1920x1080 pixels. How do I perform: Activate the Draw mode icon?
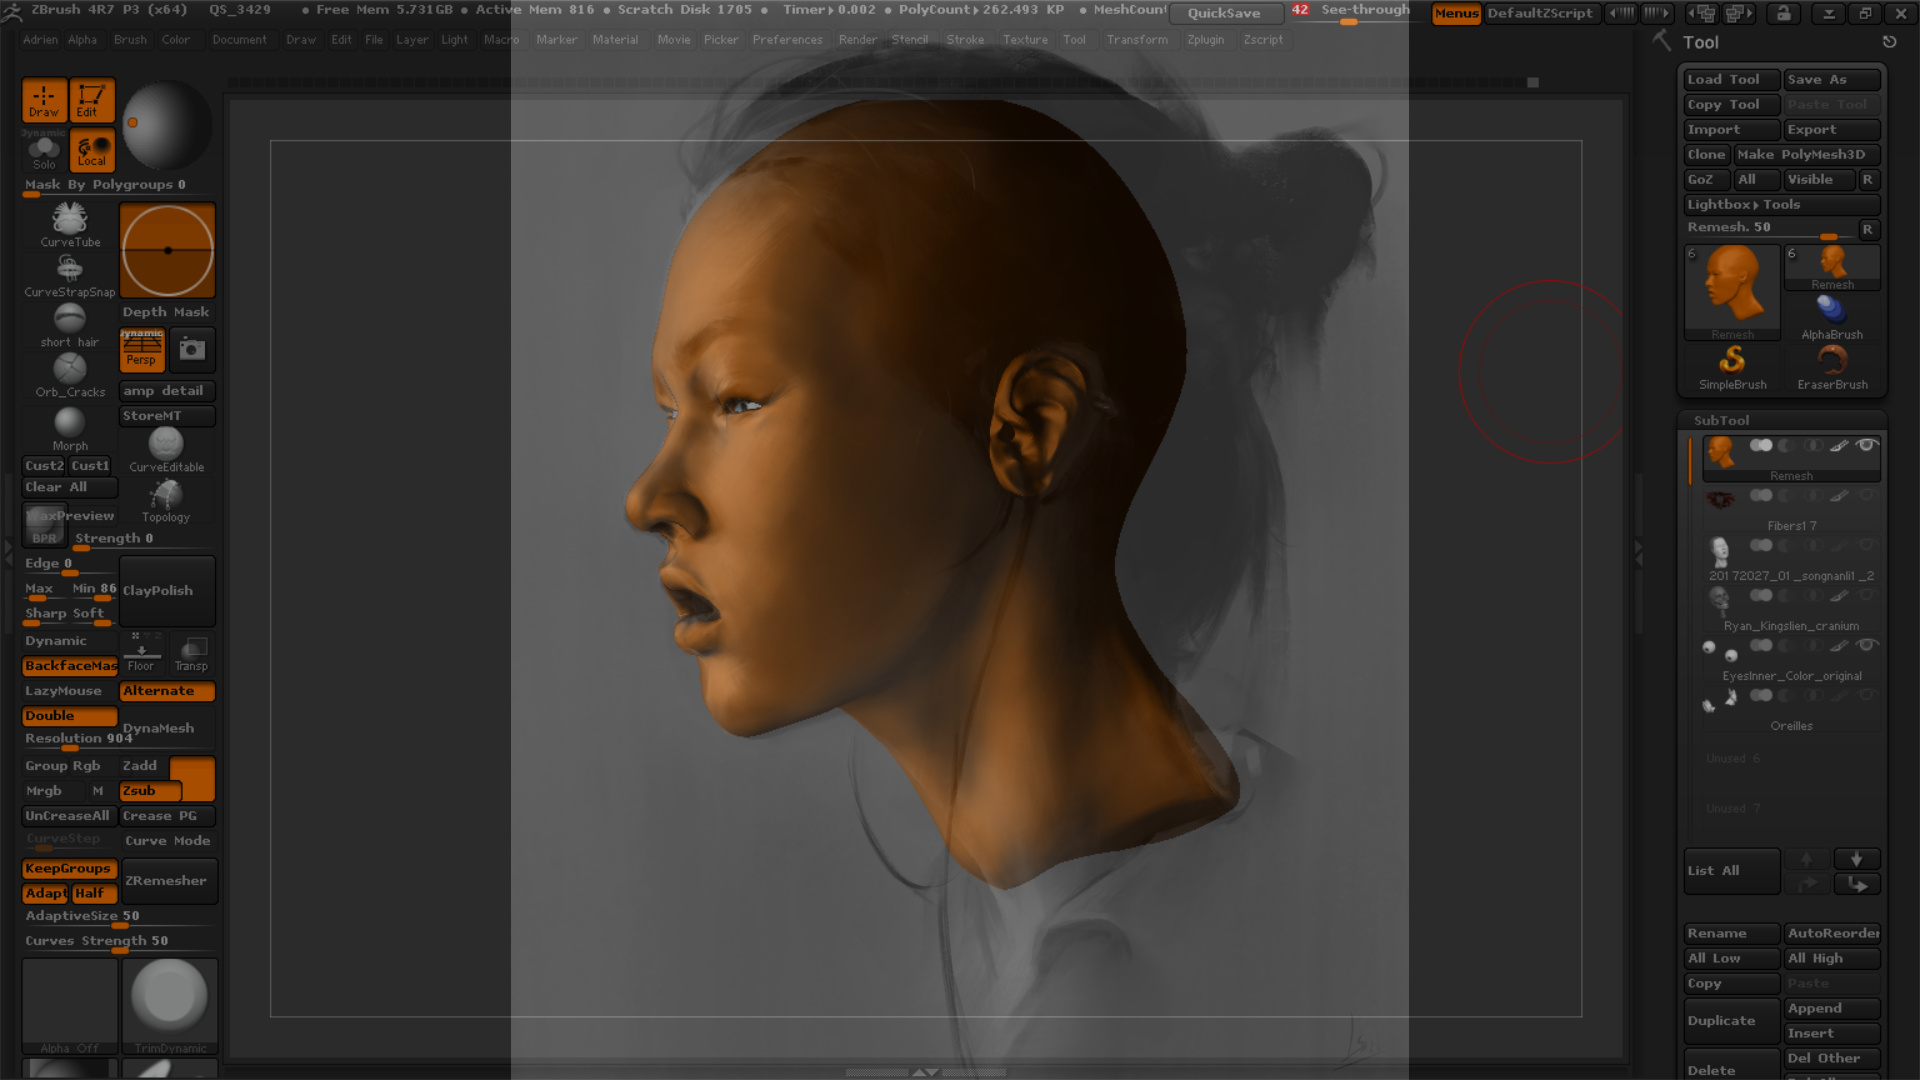[x=44, y=100]
